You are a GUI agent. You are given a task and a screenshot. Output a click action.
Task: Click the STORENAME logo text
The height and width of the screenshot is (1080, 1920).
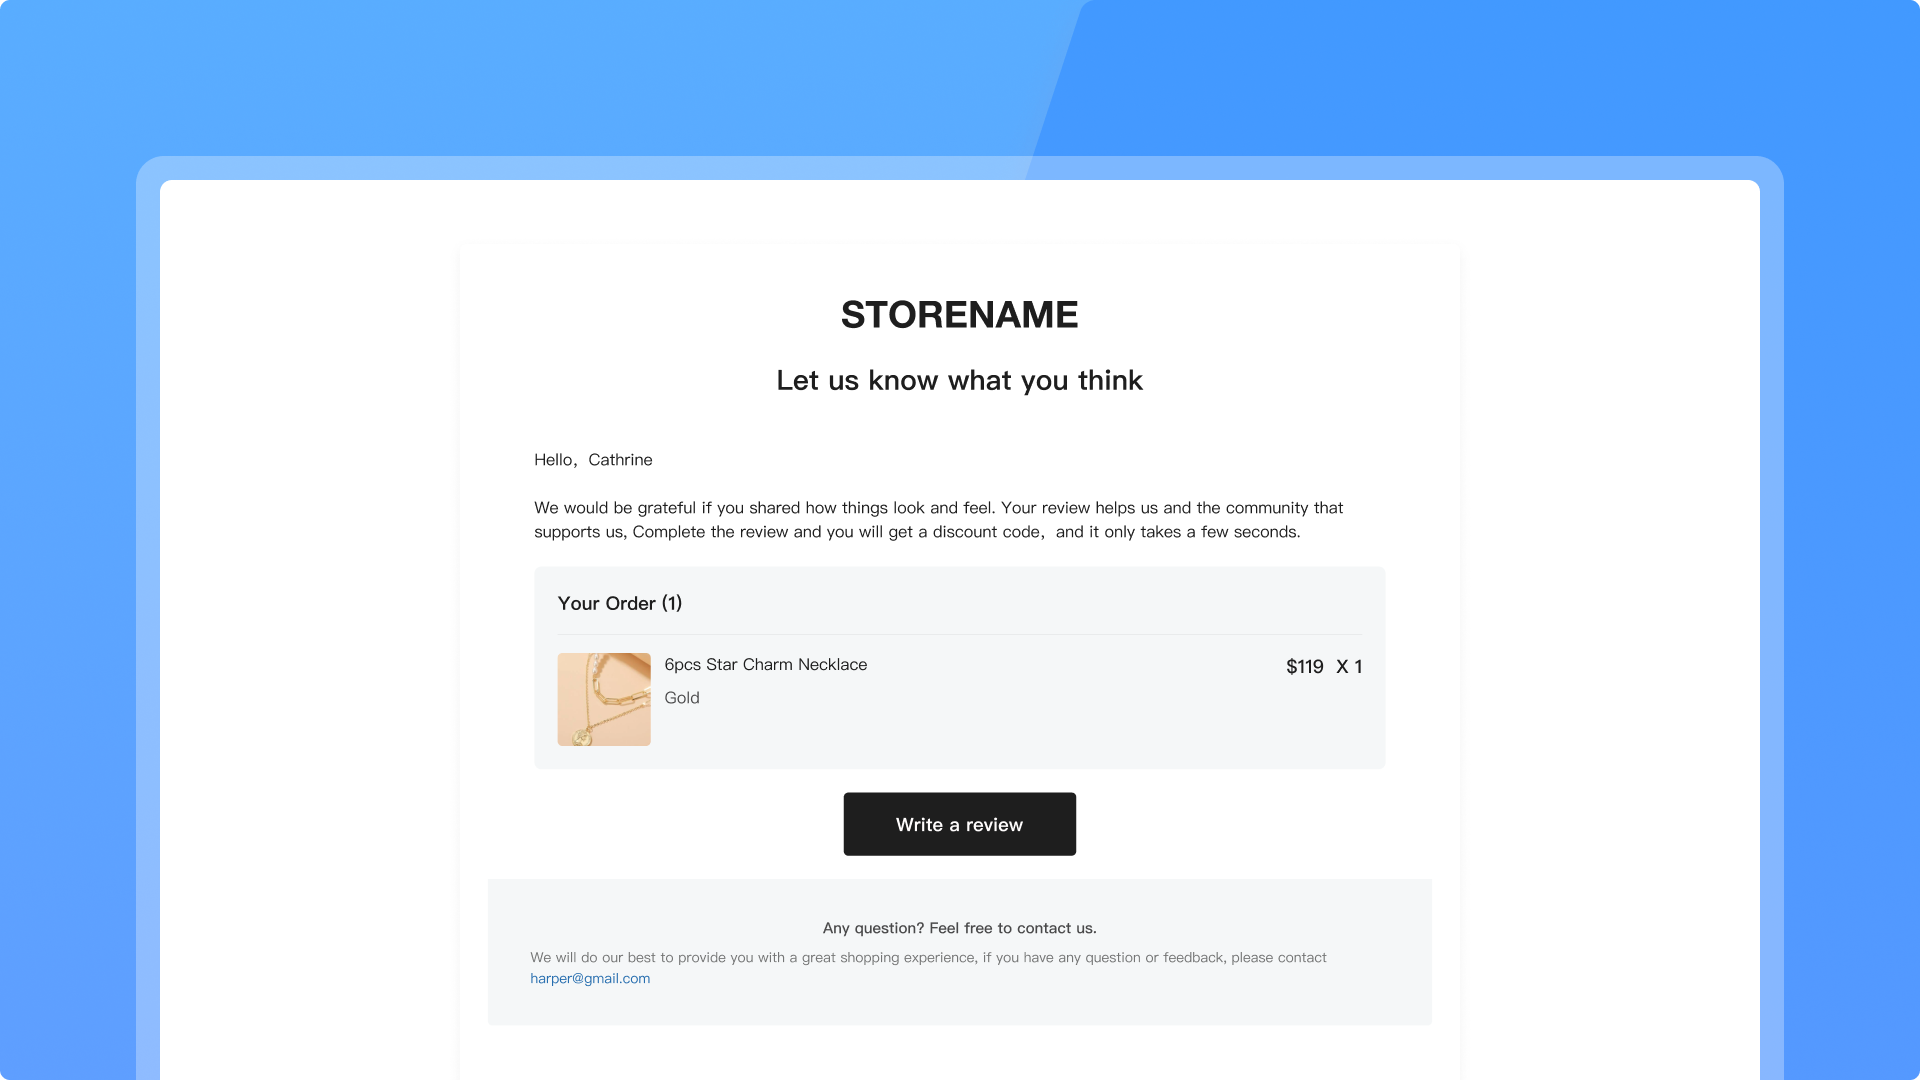959,315
